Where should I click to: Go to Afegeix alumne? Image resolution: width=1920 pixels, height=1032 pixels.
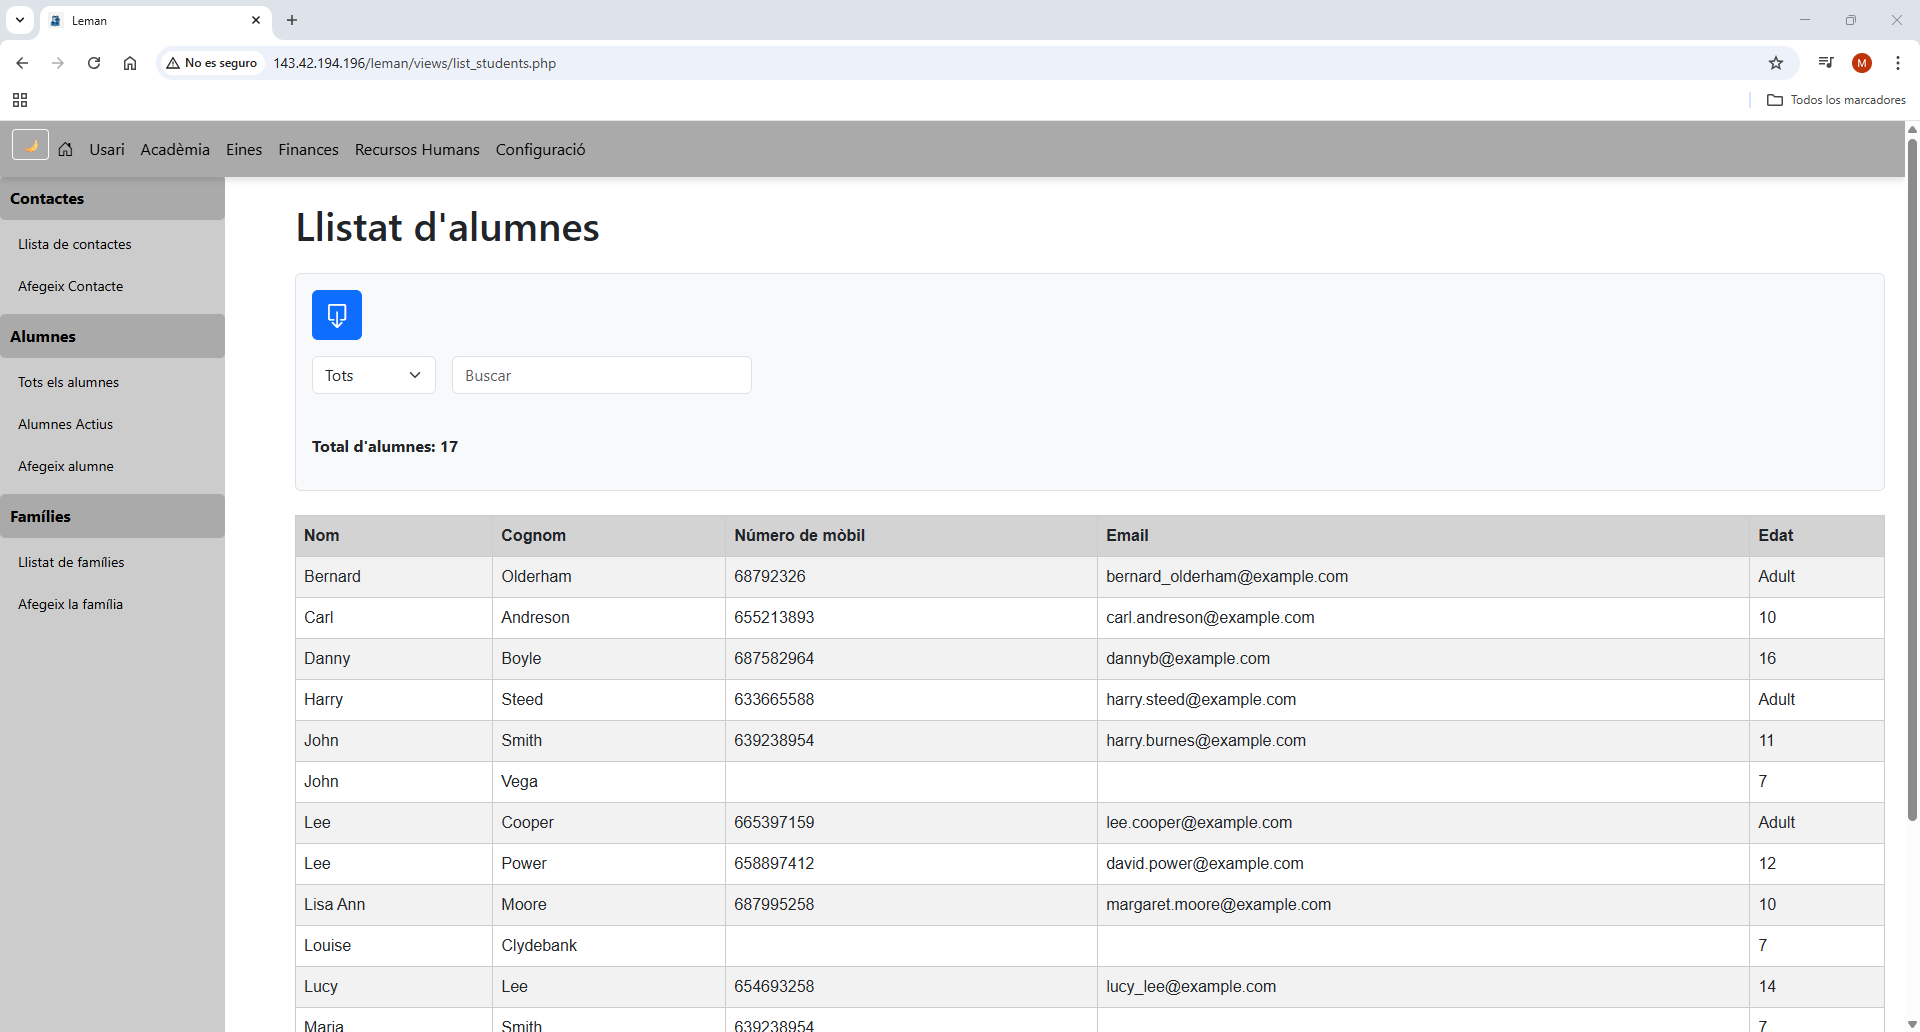pos(66,466)
